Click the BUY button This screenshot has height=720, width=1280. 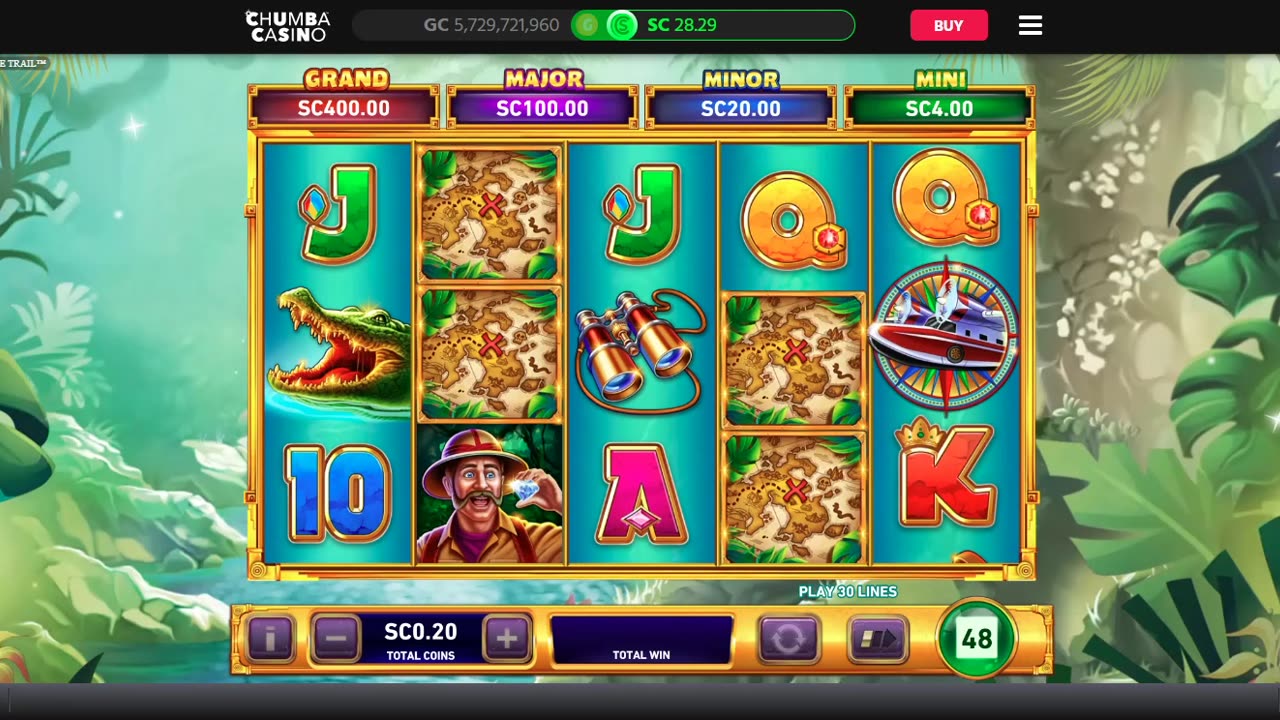coord(948,26)
